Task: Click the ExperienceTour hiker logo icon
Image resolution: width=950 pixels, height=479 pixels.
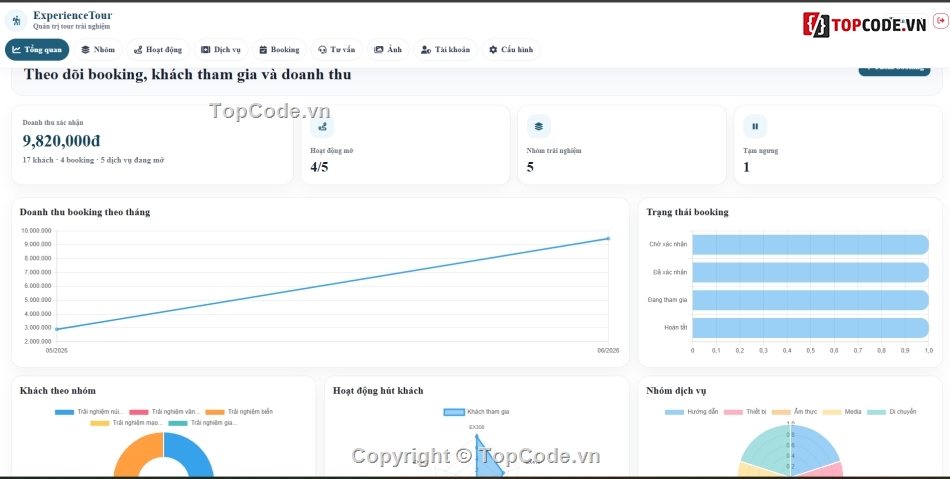Action: coord(16,21)
